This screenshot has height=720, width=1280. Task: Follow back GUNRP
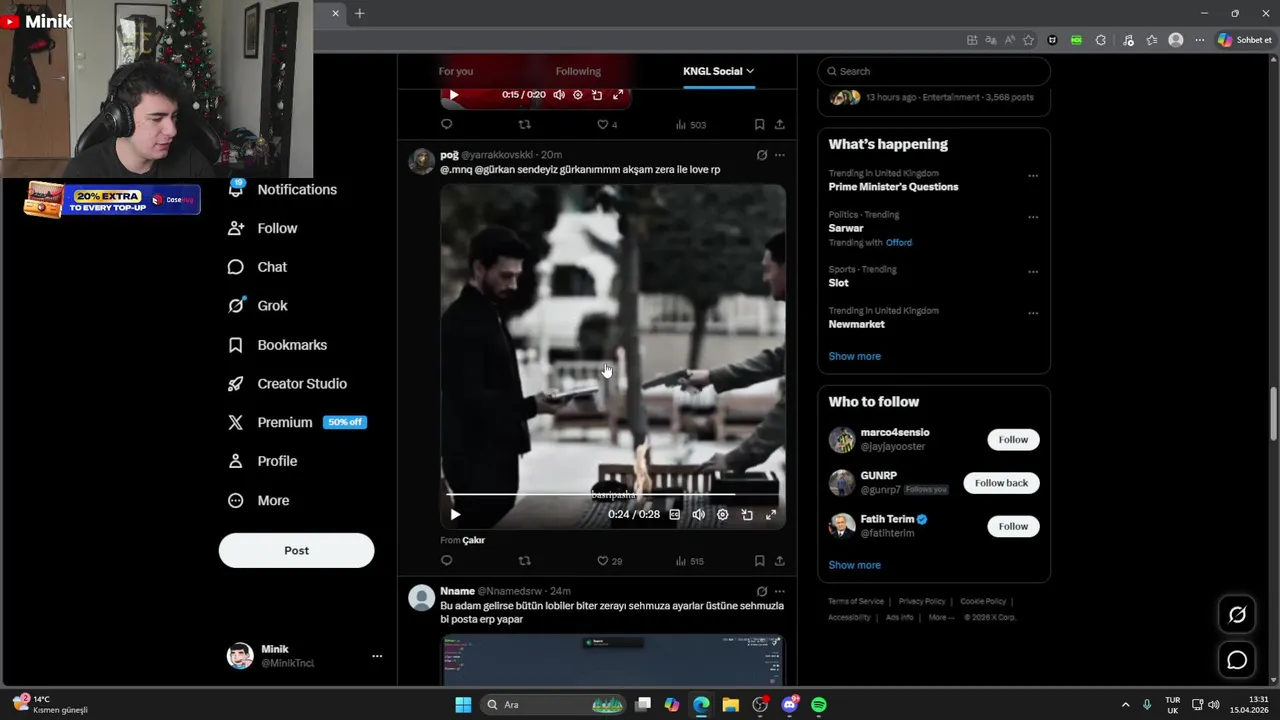click(1001, 483)
